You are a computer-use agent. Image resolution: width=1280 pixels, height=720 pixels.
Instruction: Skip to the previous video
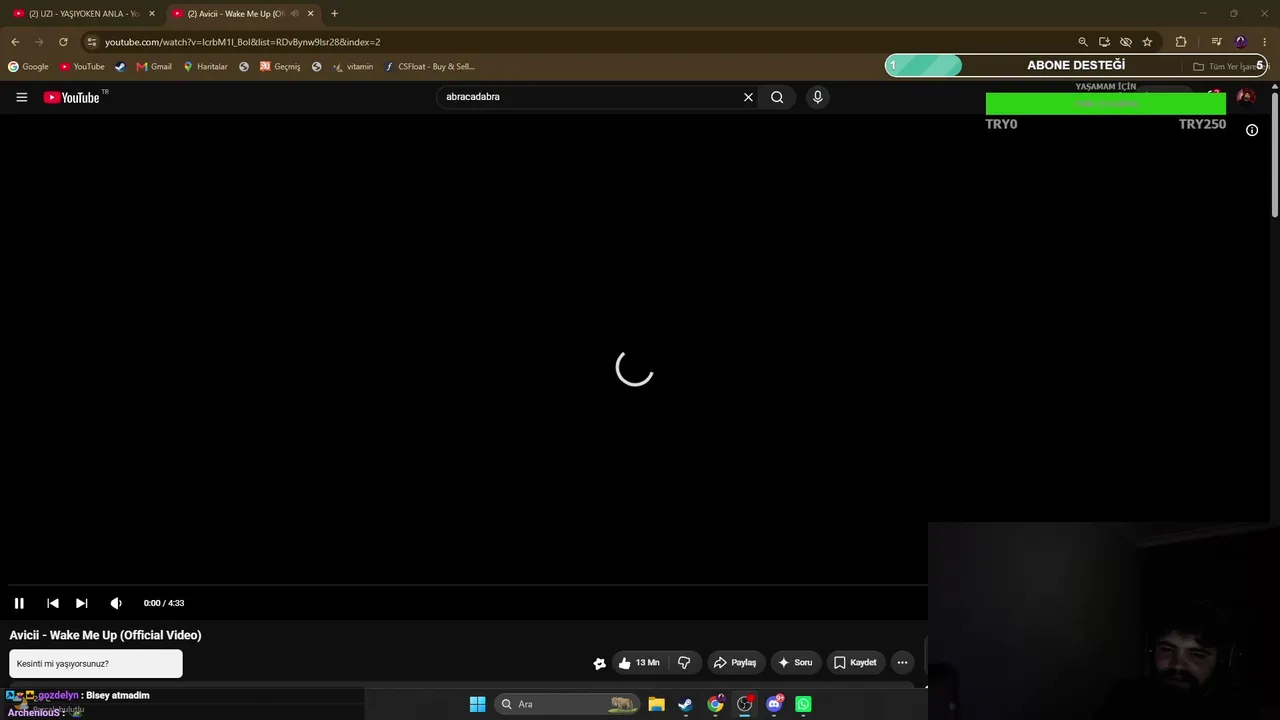[53, 603]
